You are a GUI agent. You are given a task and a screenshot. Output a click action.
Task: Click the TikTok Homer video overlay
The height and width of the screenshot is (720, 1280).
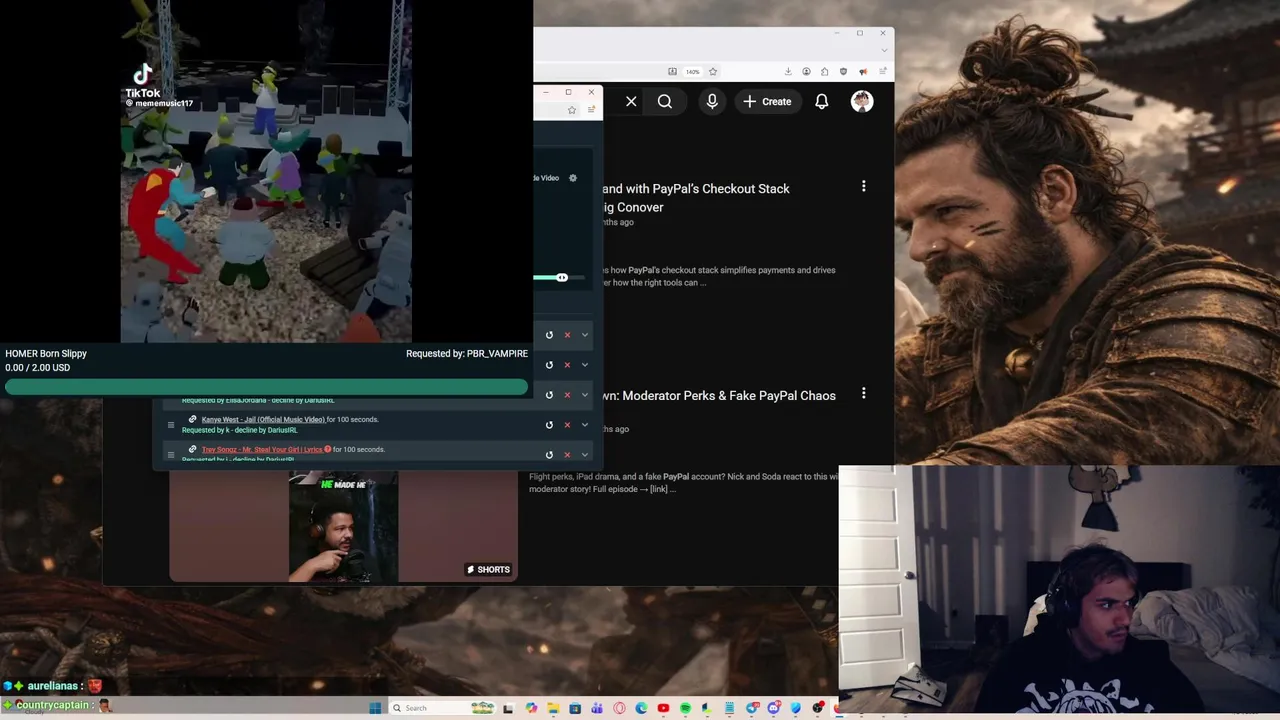[266, 172]
